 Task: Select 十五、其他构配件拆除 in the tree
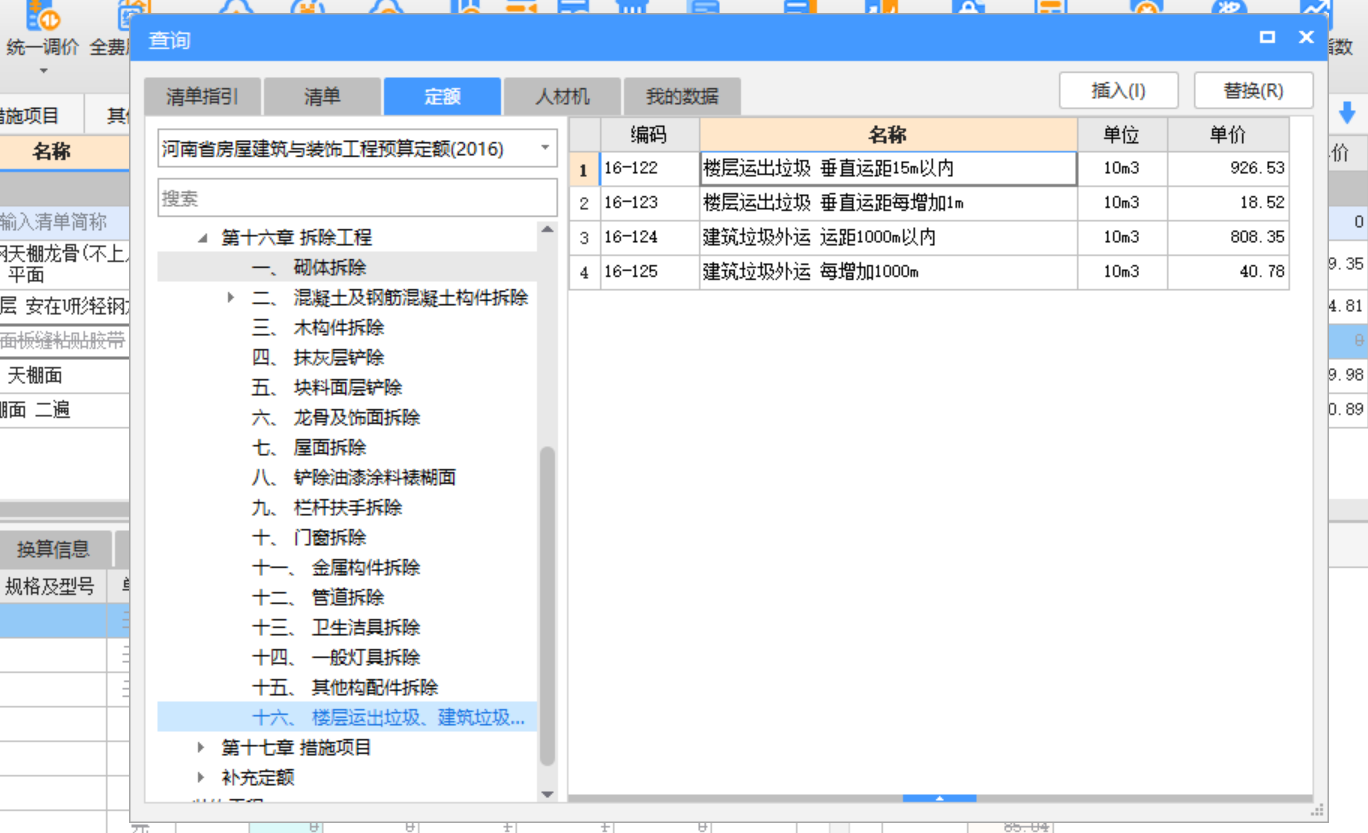(345, 687)
